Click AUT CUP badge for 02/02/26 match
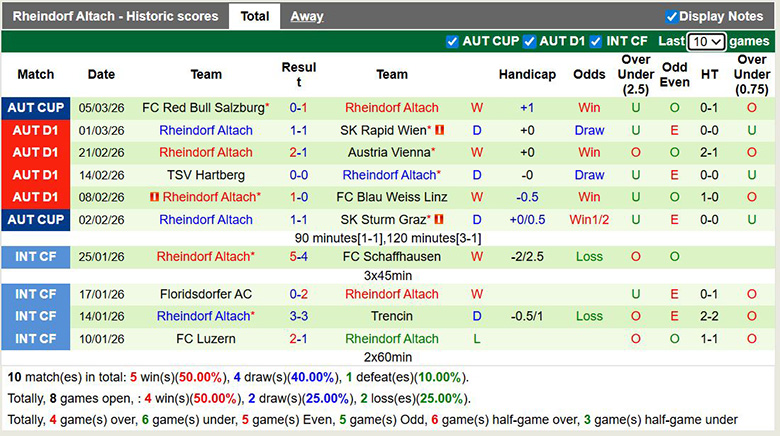Image resolution: width=780 pixels, height=436 pixels. click(36, 219)
